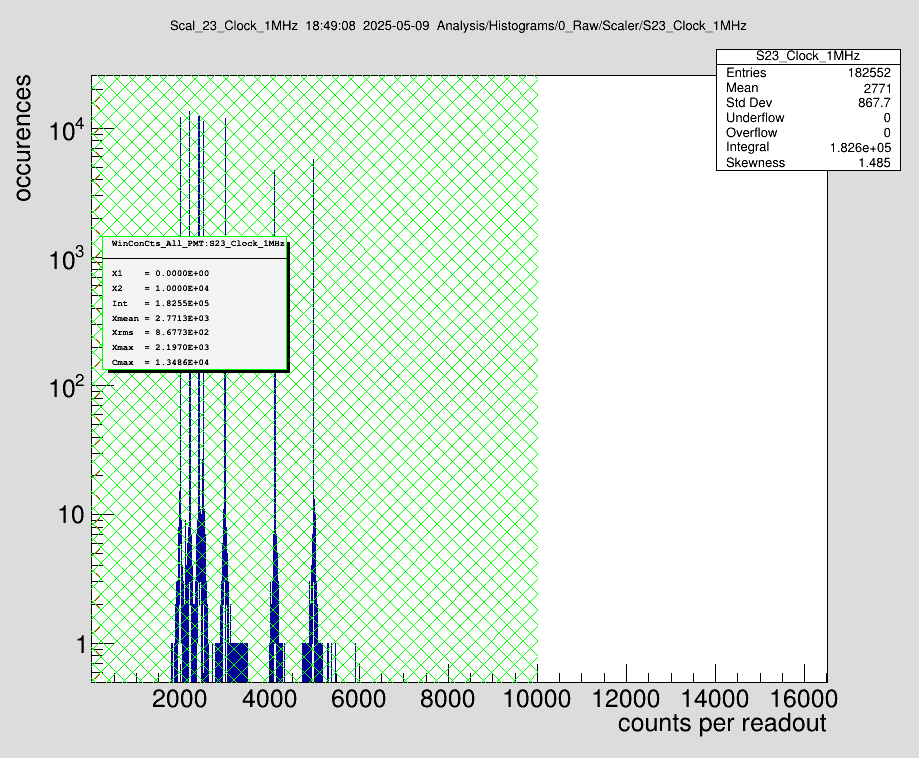Image resolution: width=919 pixels, height=758 pixels.
Task: Select the Xmax = 2.1970E+03 line
Action: tap(160, 348)
